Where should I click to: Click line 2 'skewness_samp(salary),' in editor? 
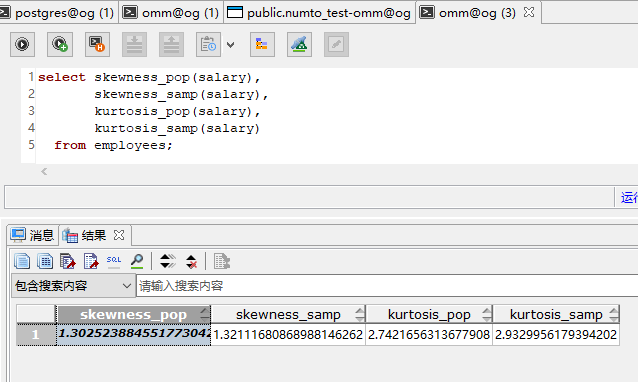click(181, 94)
